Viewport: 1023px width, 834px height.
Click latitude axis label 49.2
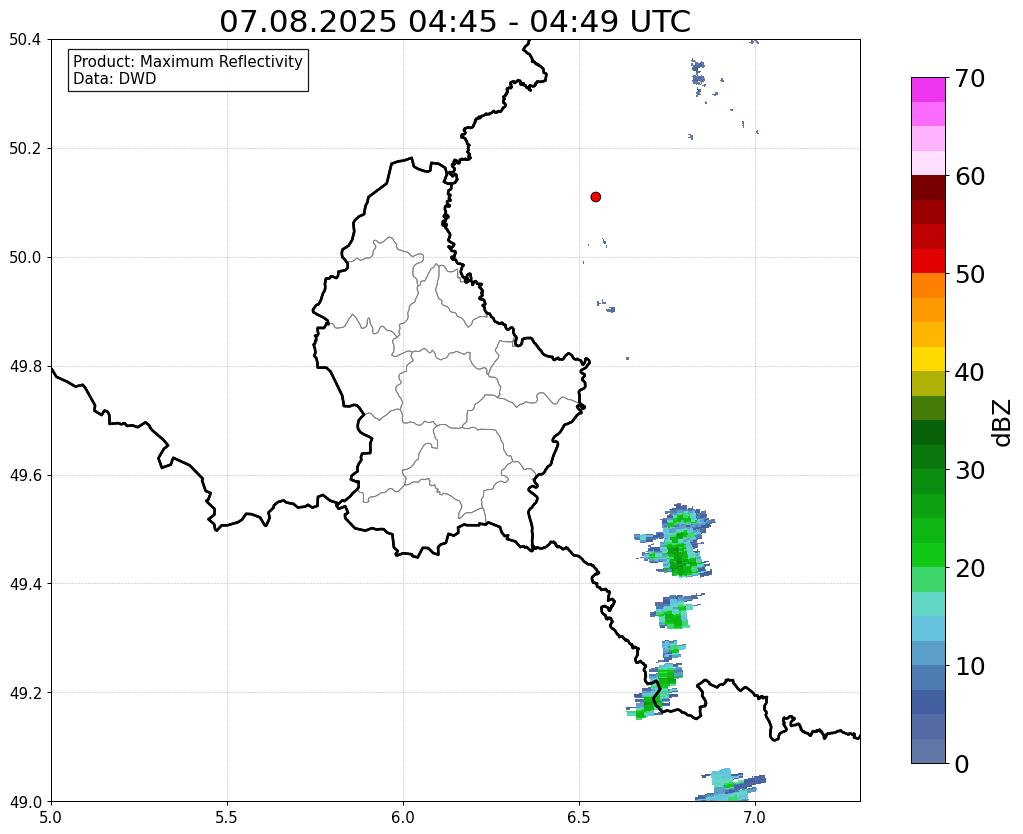tap(25, 693)
